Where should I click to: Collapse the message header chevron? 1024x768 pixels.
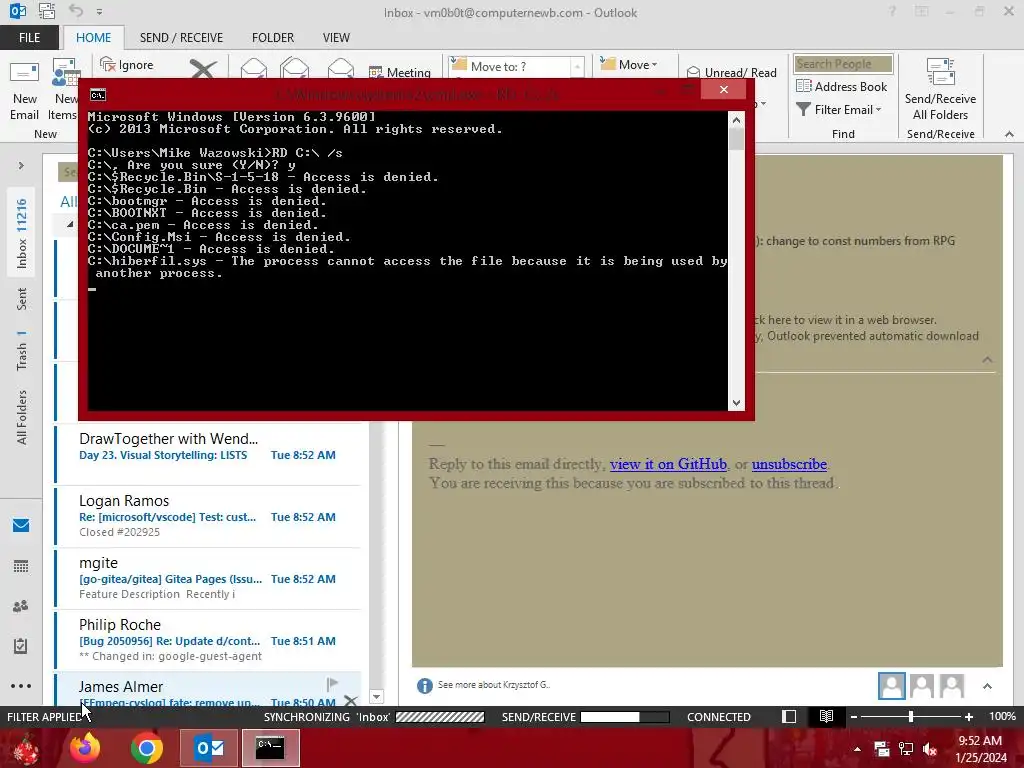click(x=987, y=360)
